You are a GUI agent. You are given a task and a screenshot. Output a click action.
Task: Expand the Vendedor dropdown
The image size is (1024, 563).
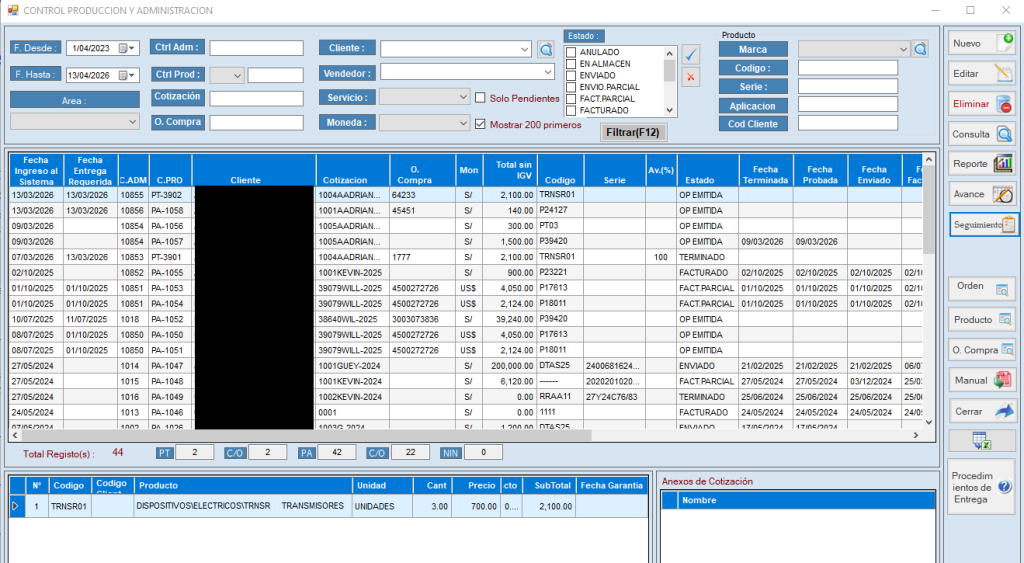(x=547, y=72)
